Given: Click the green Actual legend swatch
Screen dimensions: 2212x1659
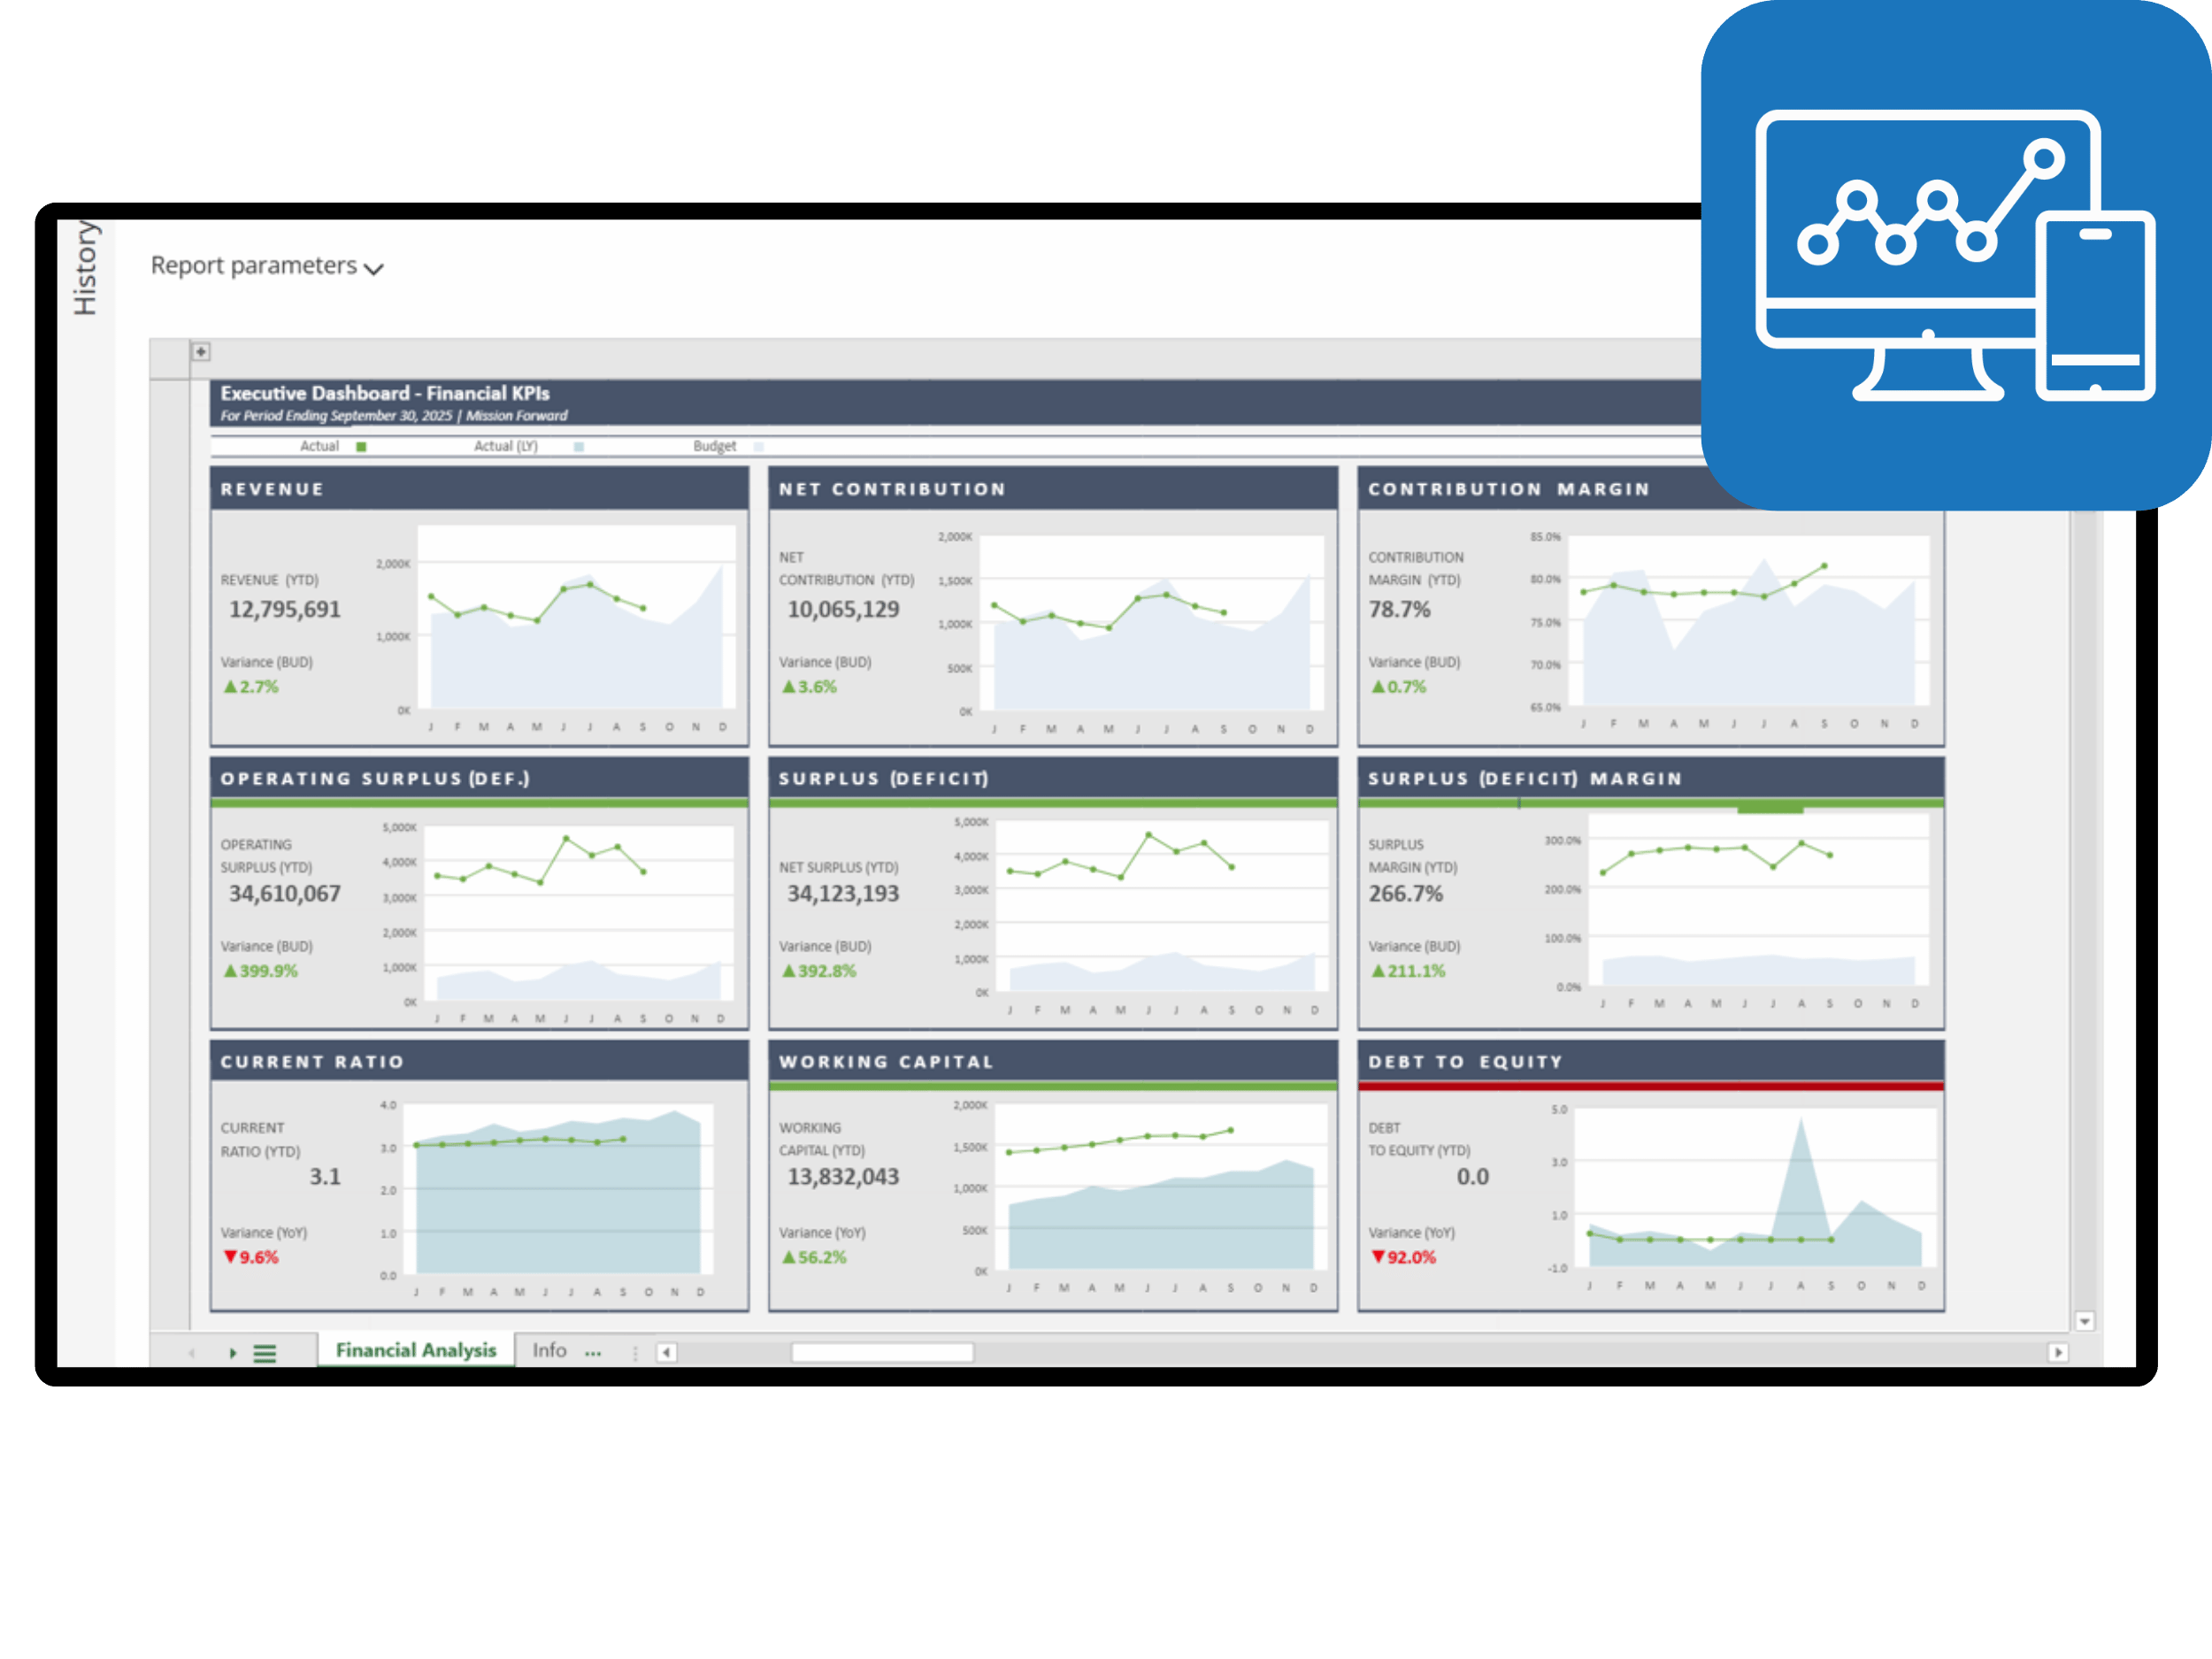Looking at the screenshot, I should (361, 447).
